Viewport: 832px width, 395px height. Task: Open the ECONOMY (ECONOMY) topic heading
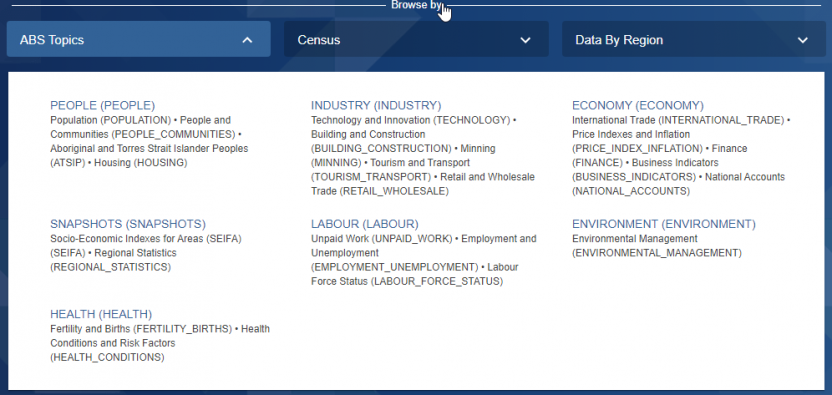click(637, 105)
